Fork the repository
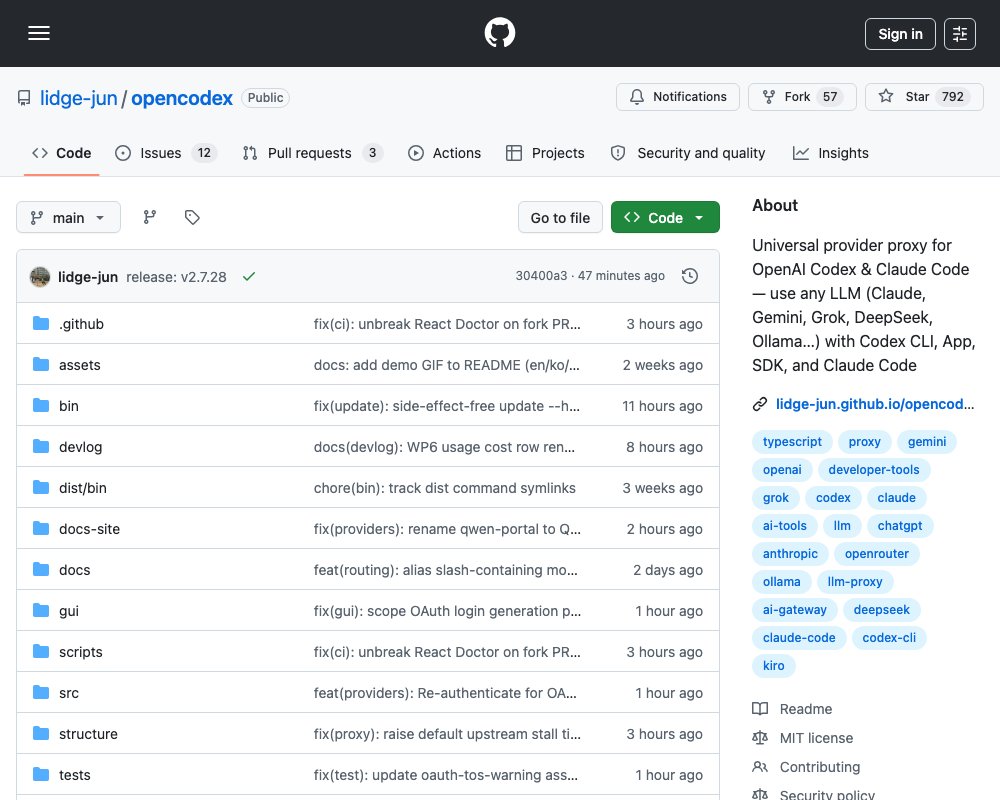The image size is (1000, 800). (802, 97)
